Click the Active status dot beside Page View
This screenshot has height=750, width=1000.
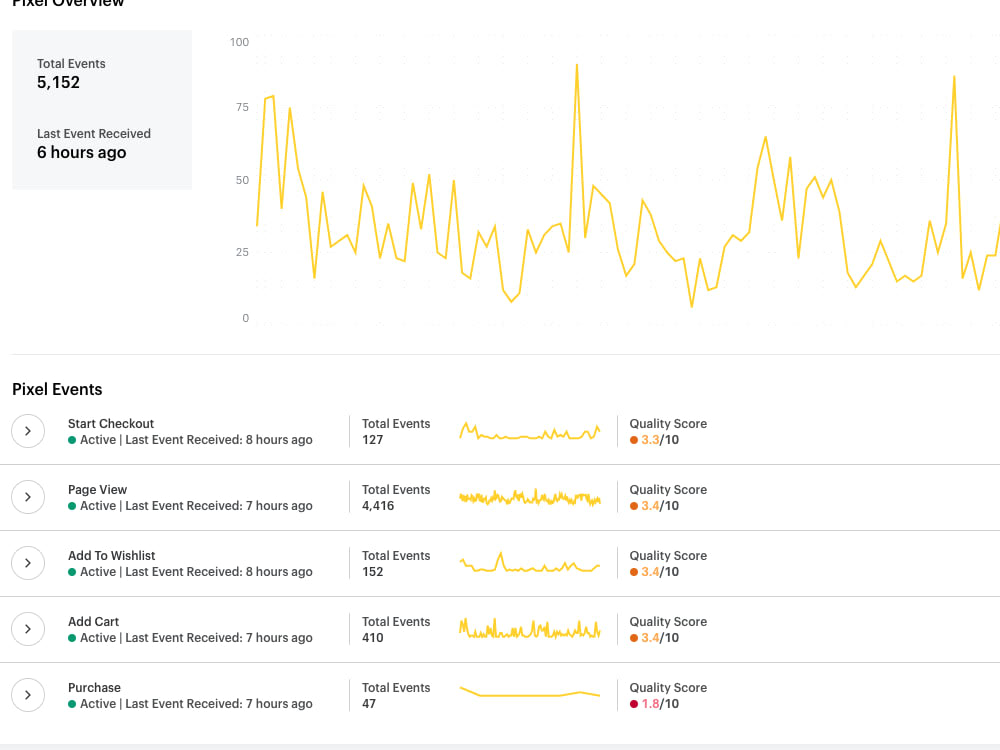click(x=72, y=505)
